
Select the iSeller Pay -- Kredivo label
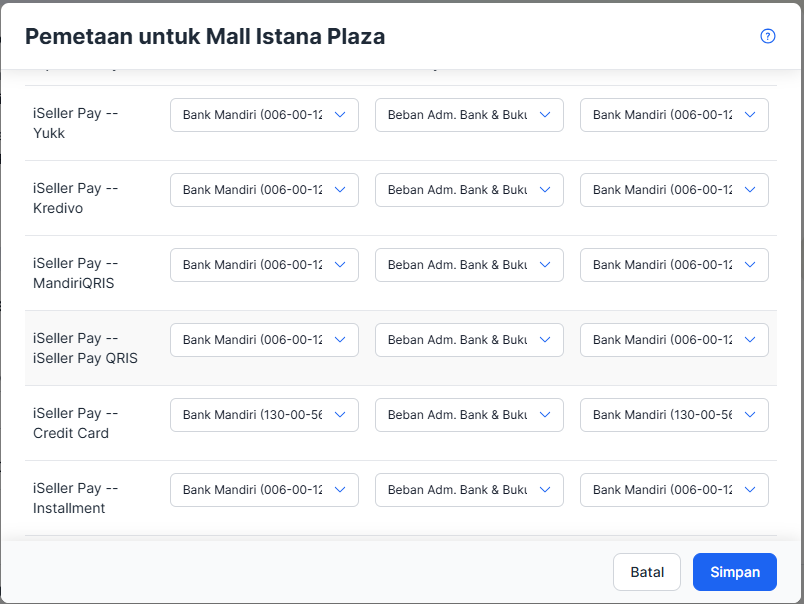[x=75, y=198]
